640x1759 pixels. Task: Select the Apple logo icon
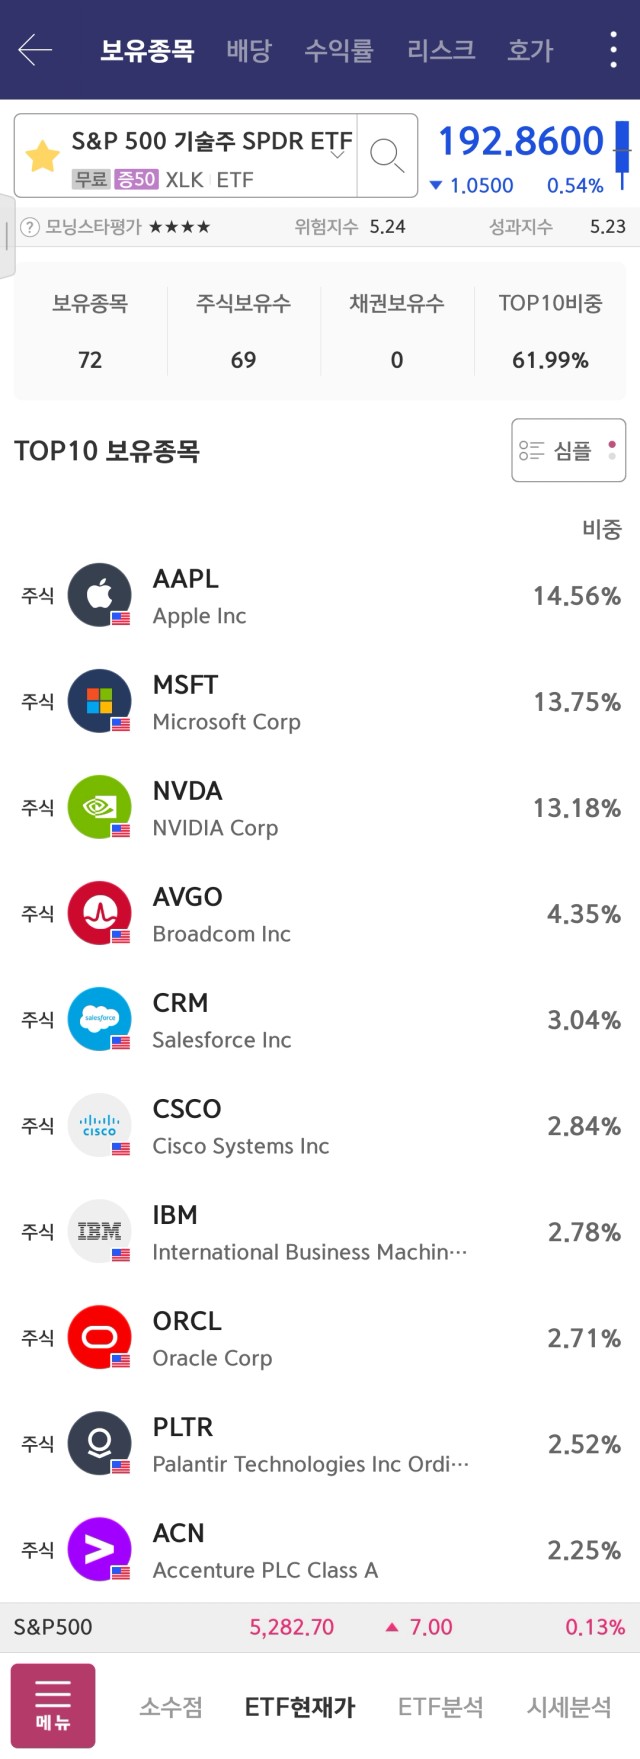click(x=100, y=595)
